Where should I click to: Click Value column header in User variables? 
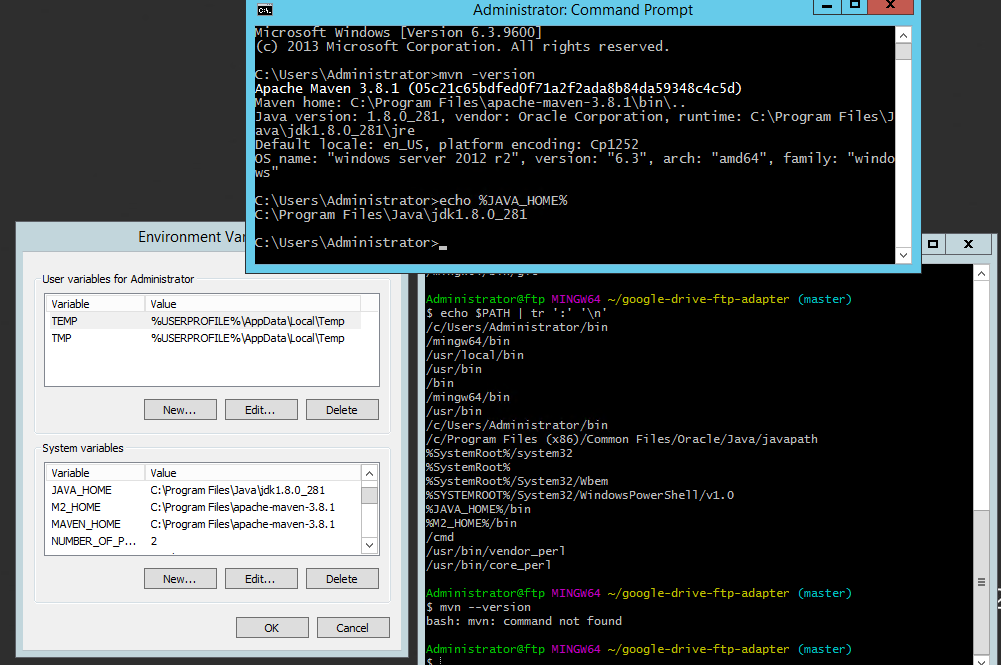253,304
